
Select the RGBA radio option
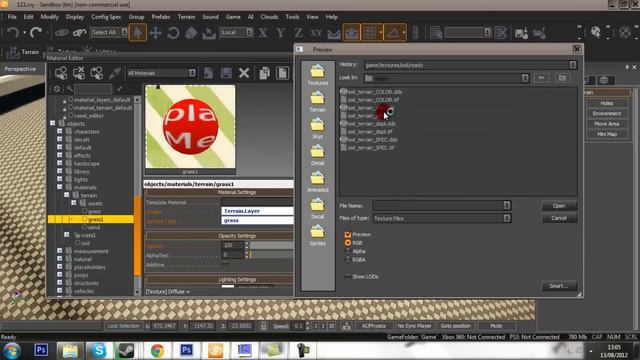click(x=348, y=259)
